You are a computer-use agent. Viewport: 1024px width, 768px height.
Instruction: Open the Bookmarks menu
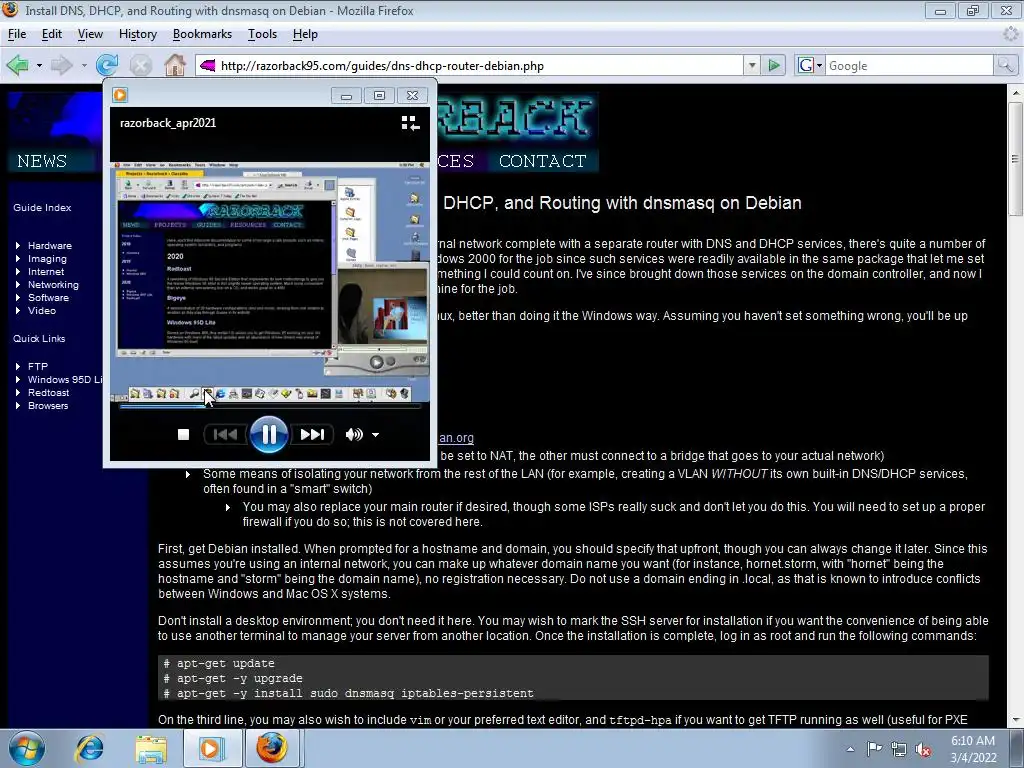(202, 34)
